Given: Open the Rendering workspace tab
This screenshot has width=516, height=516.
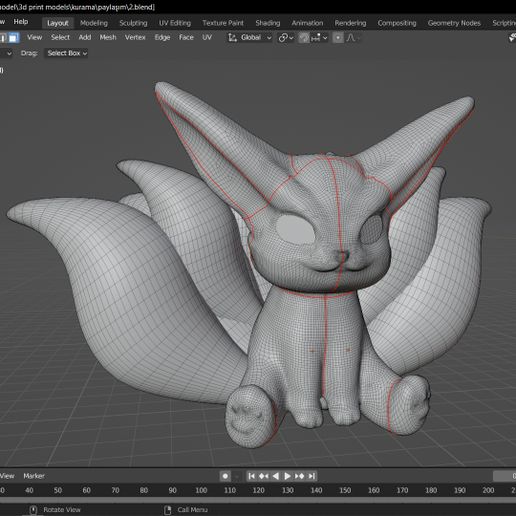Looking at the screenshot, I should 350,23.
